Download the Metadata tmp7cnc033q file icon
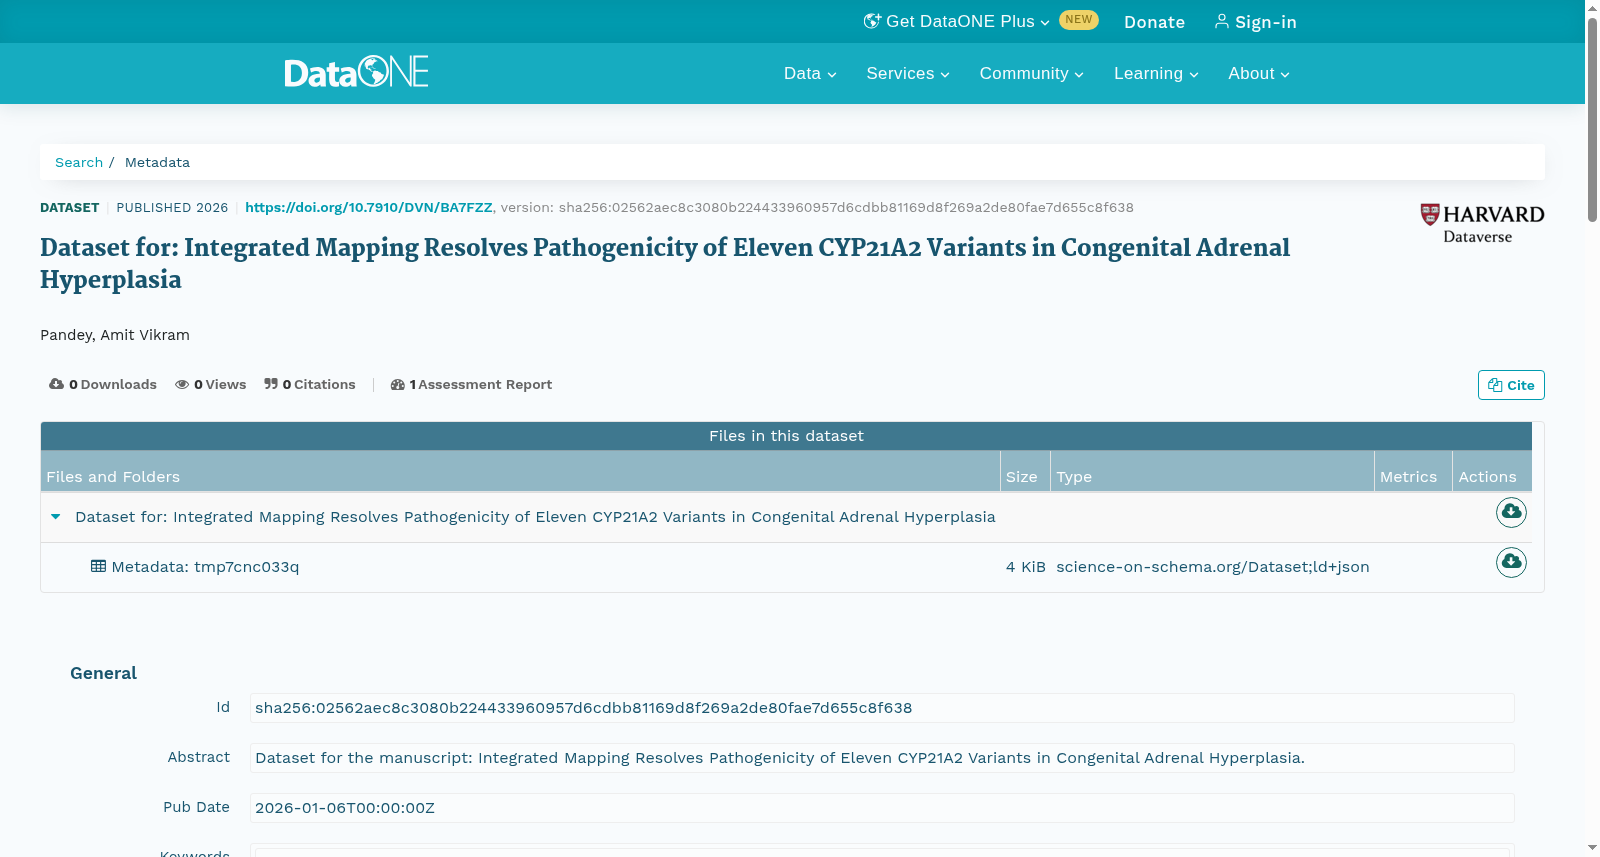 point(1511,562)
